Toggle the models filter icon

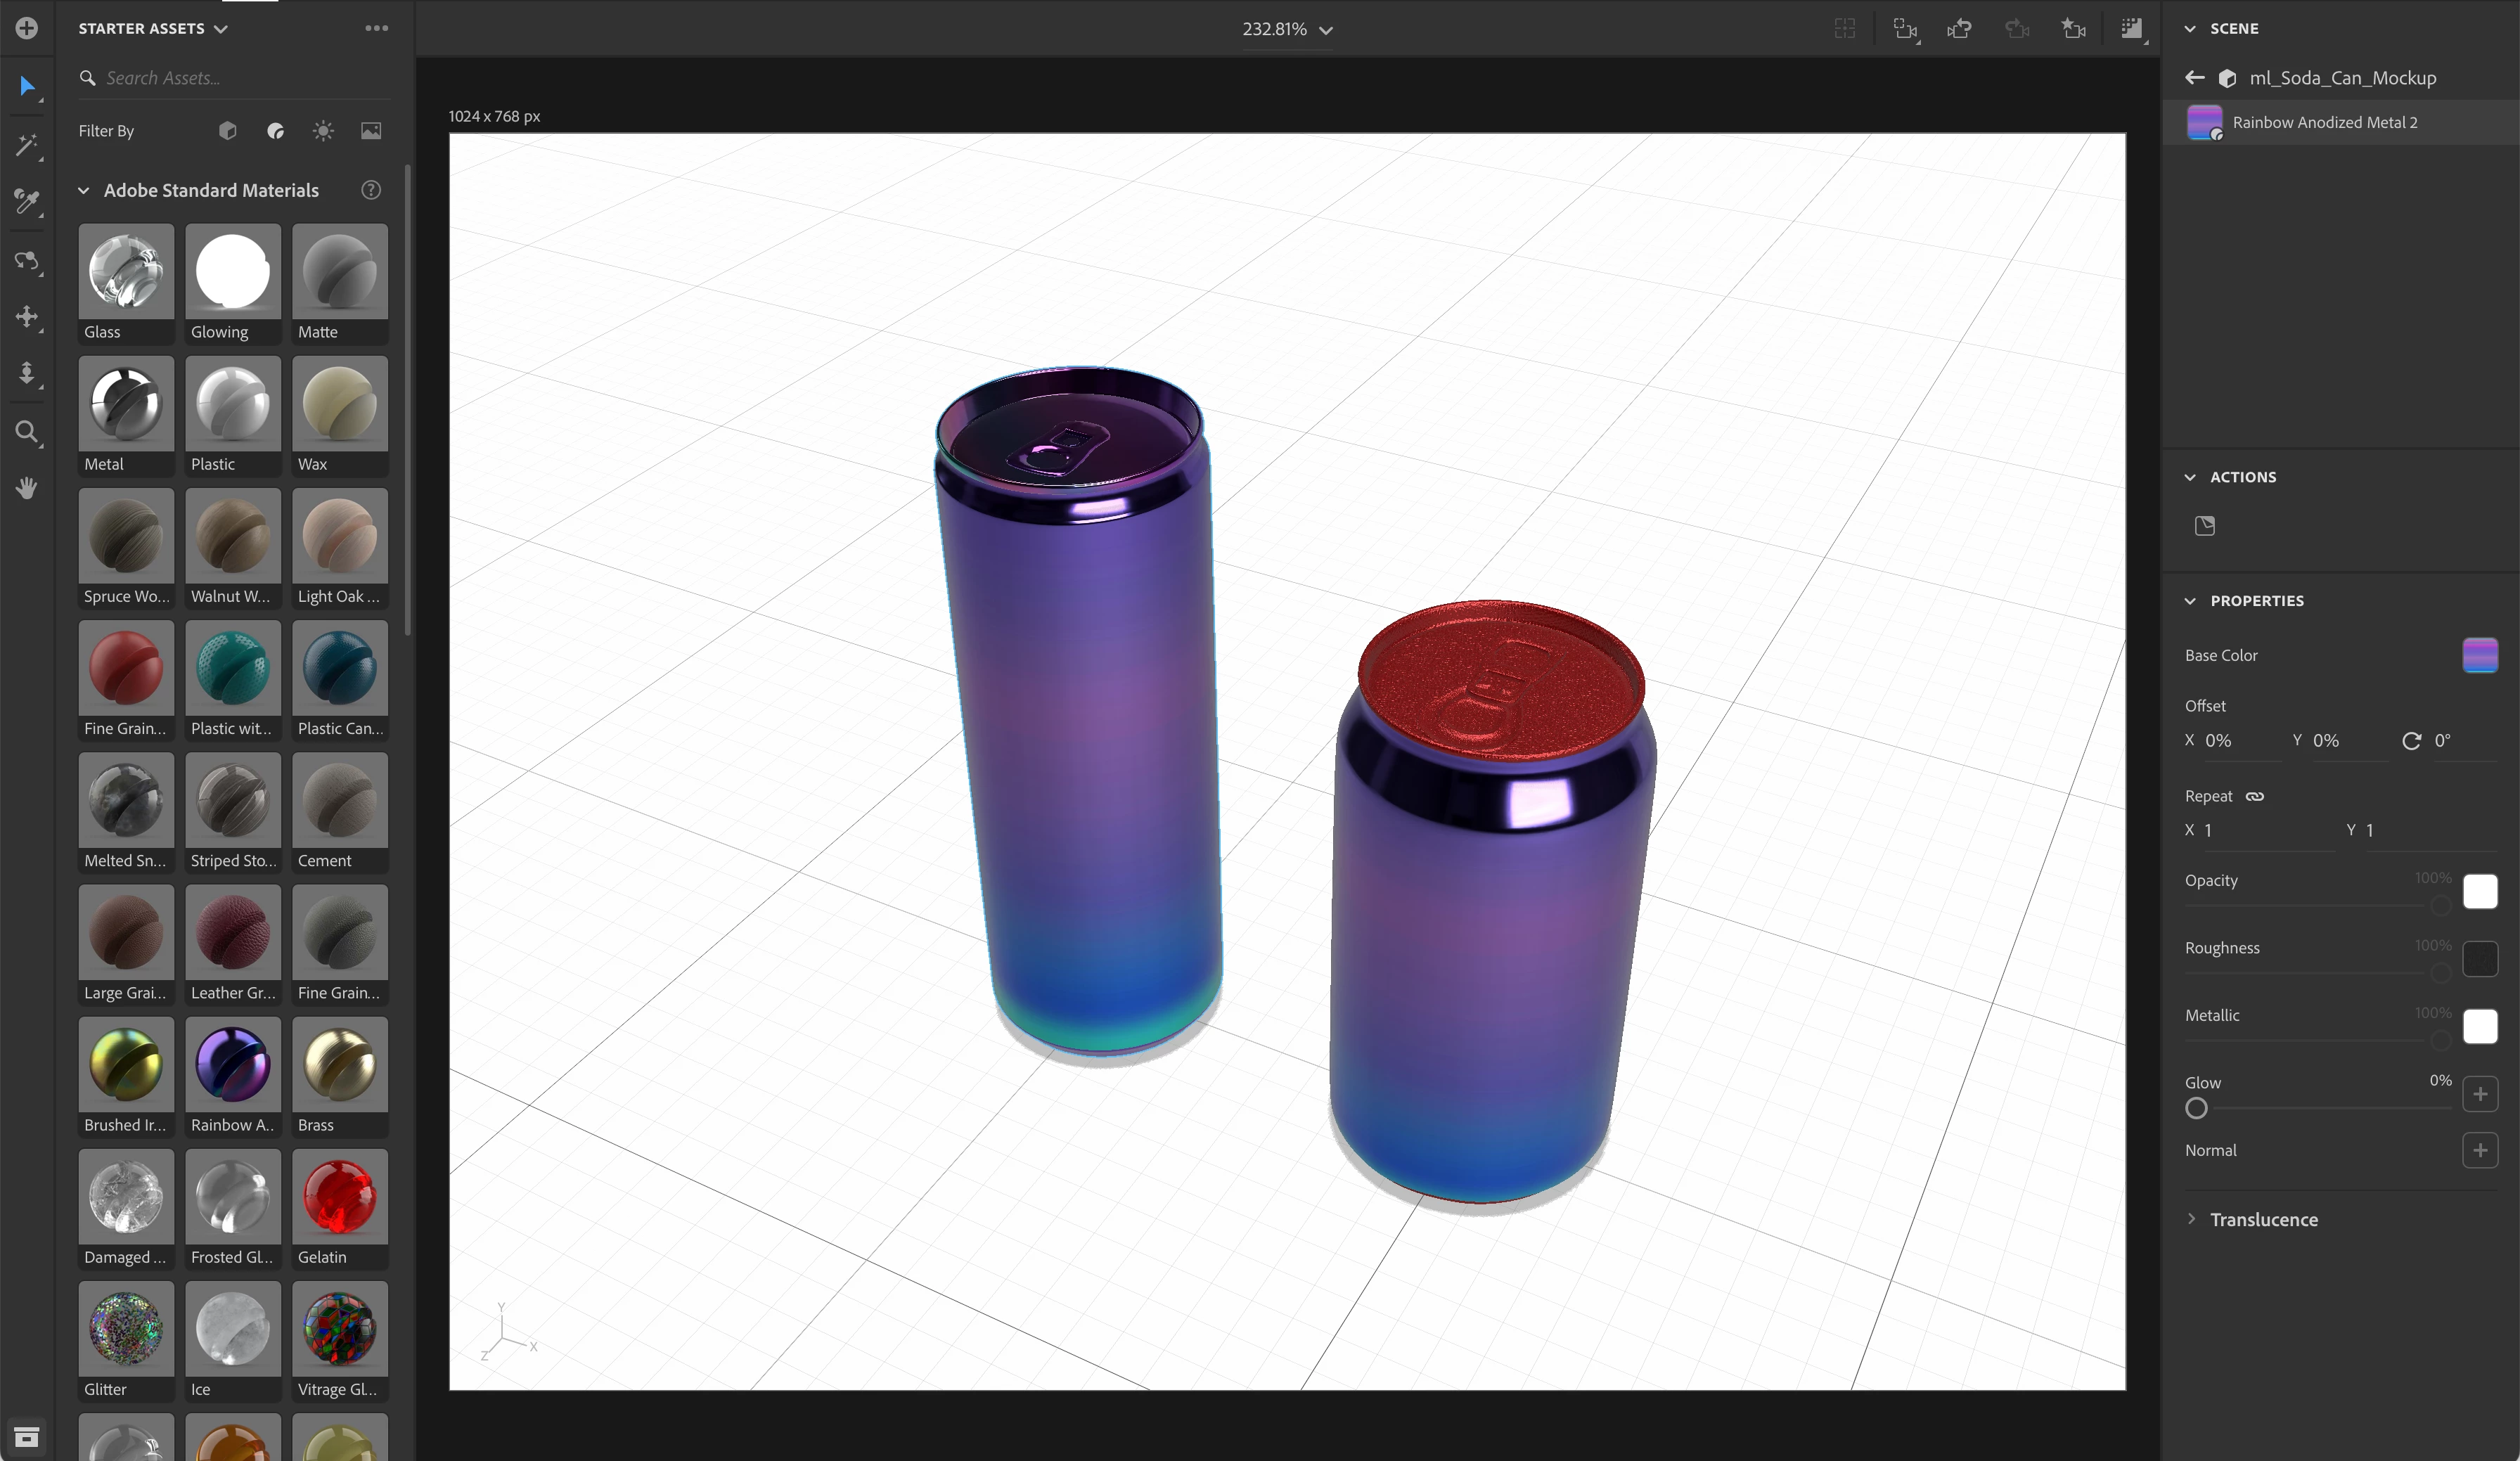228,131
